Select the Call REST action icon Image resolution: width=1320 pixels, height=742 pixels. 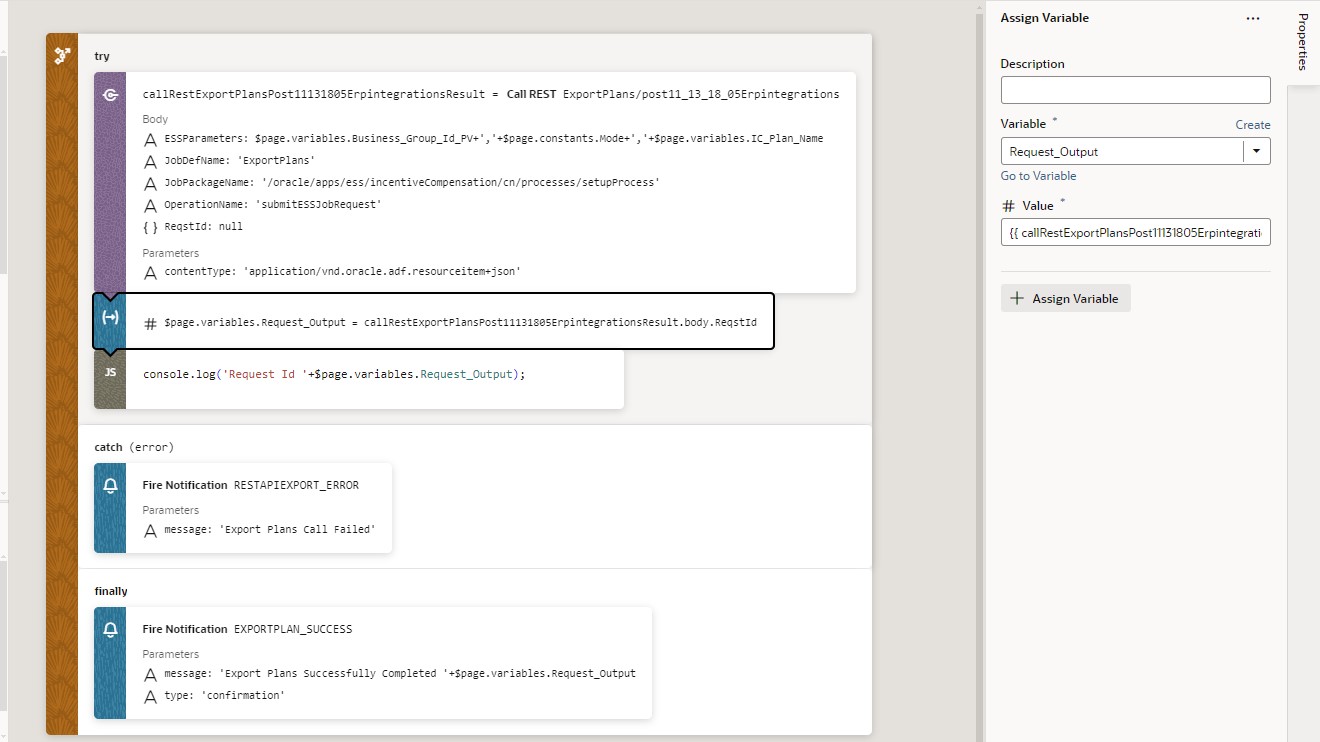[x=110, y=94]
